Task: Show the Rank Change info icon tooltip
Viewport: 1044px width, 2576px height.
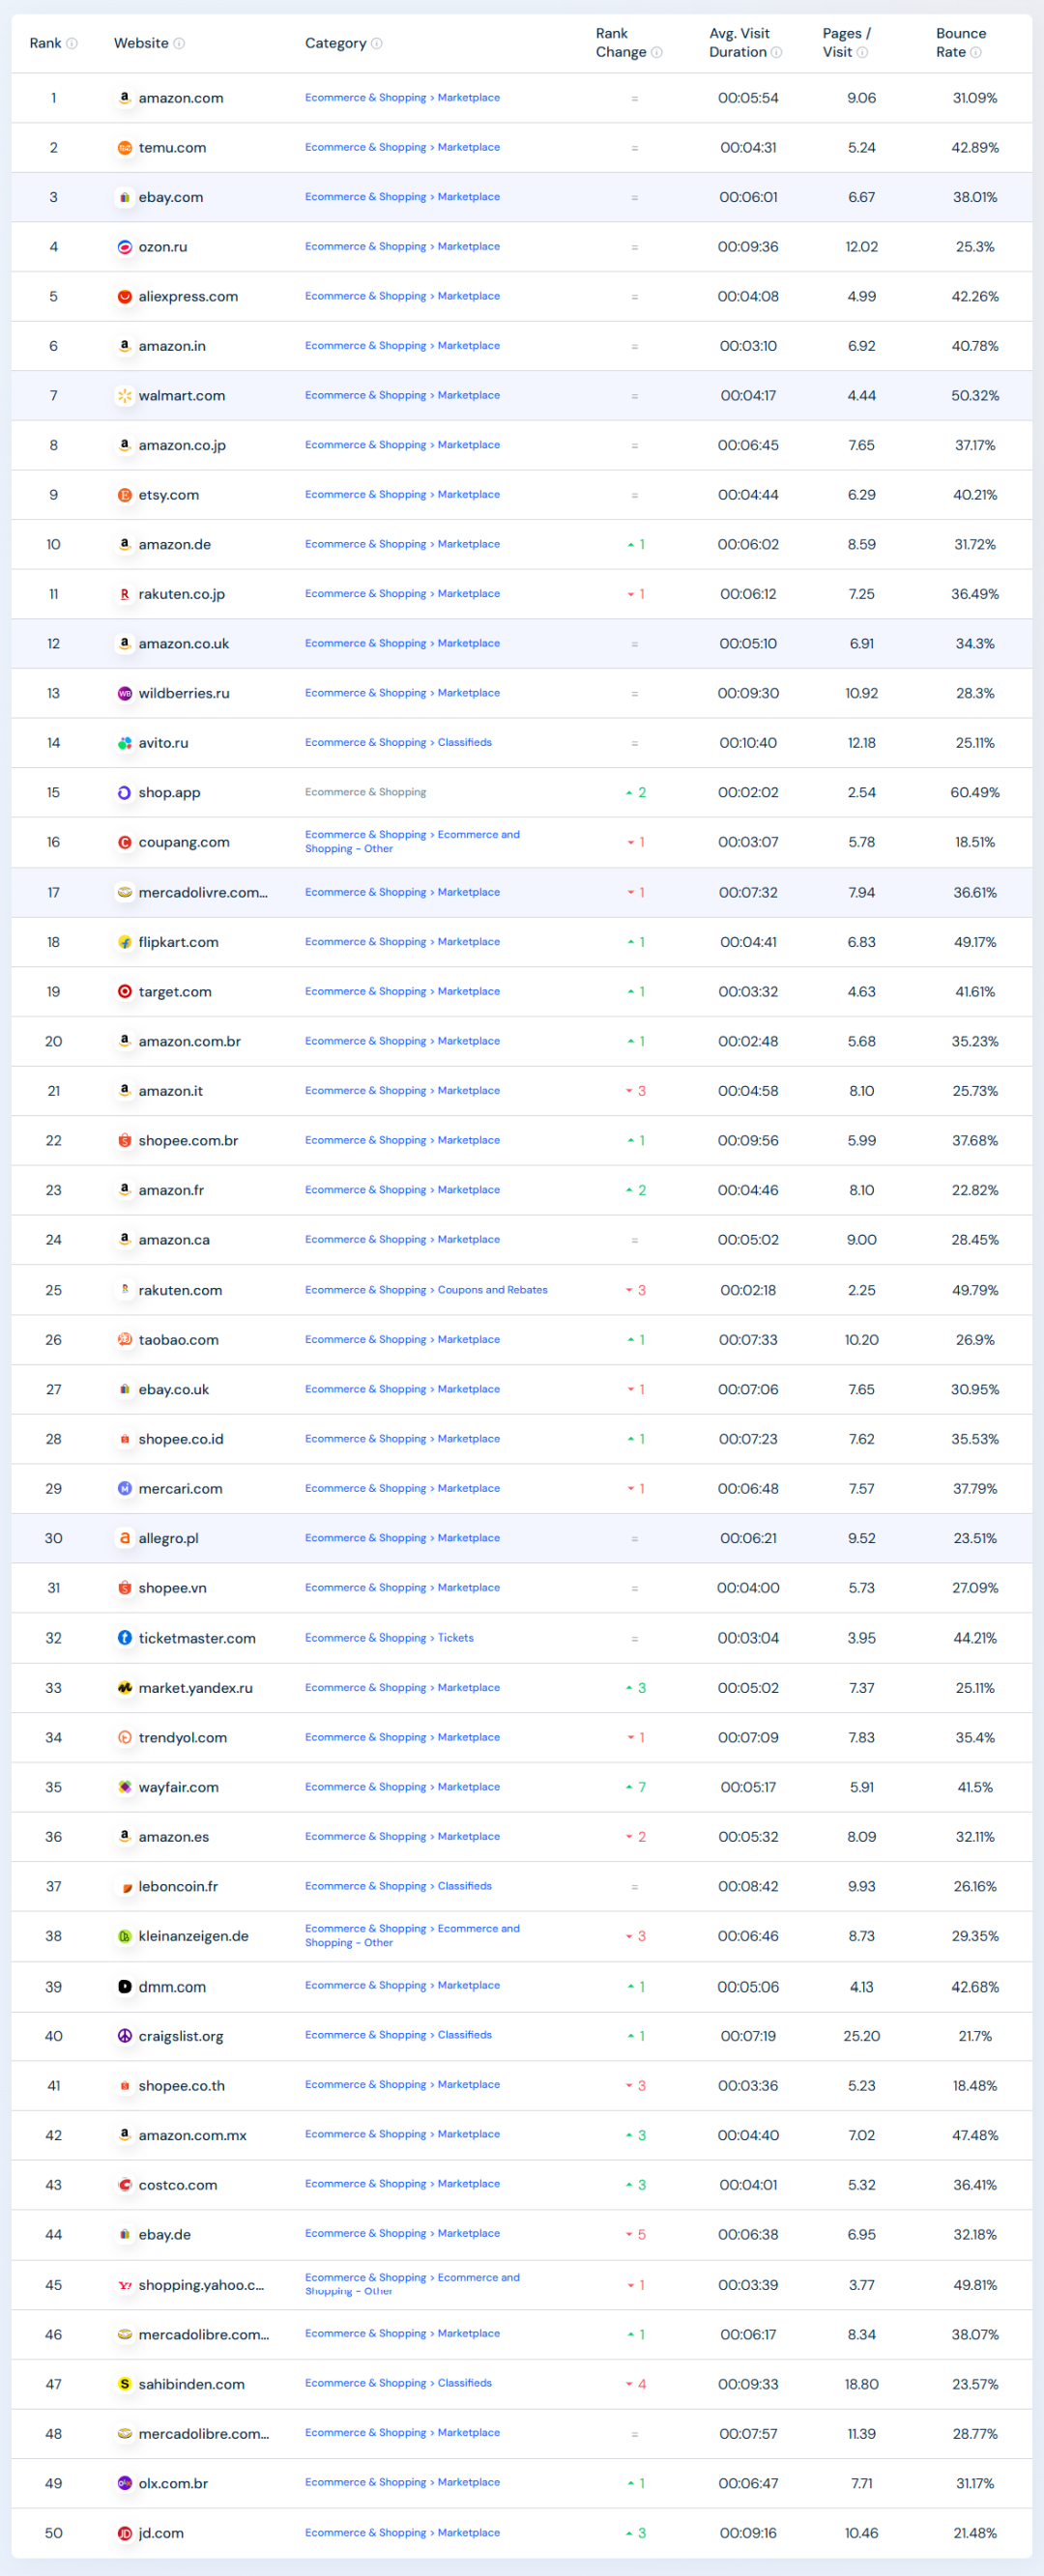Action: coord(657,52)
